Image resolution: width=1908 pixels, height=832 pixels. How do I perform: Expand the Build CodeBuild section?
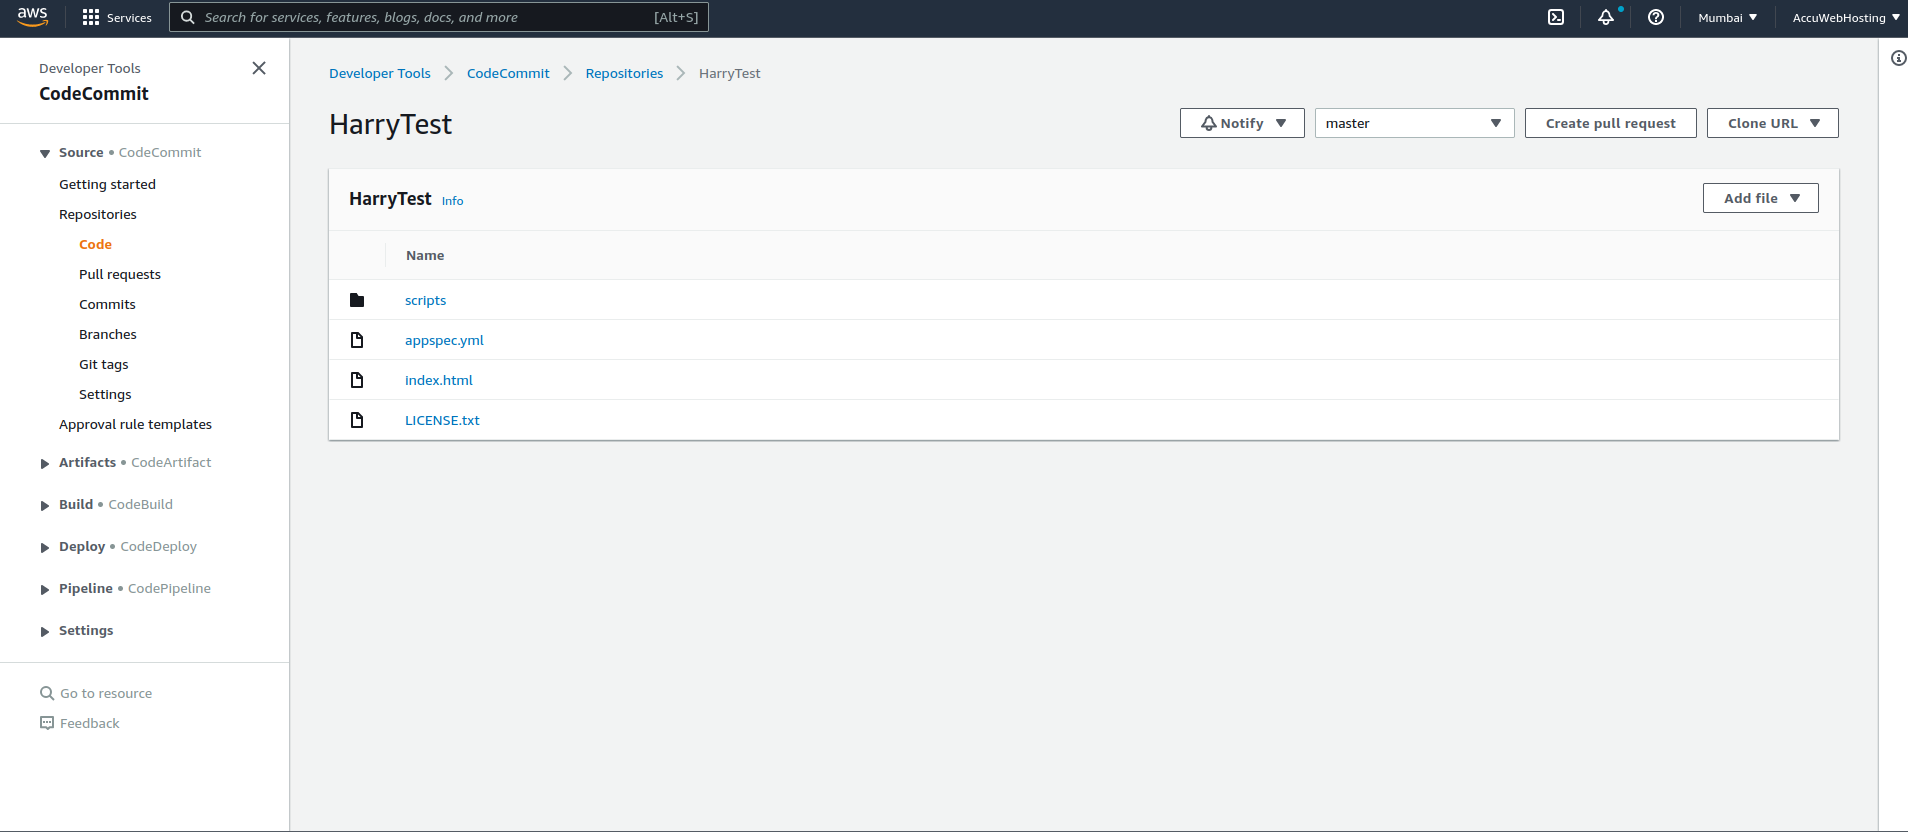click(x=45, y=505)
